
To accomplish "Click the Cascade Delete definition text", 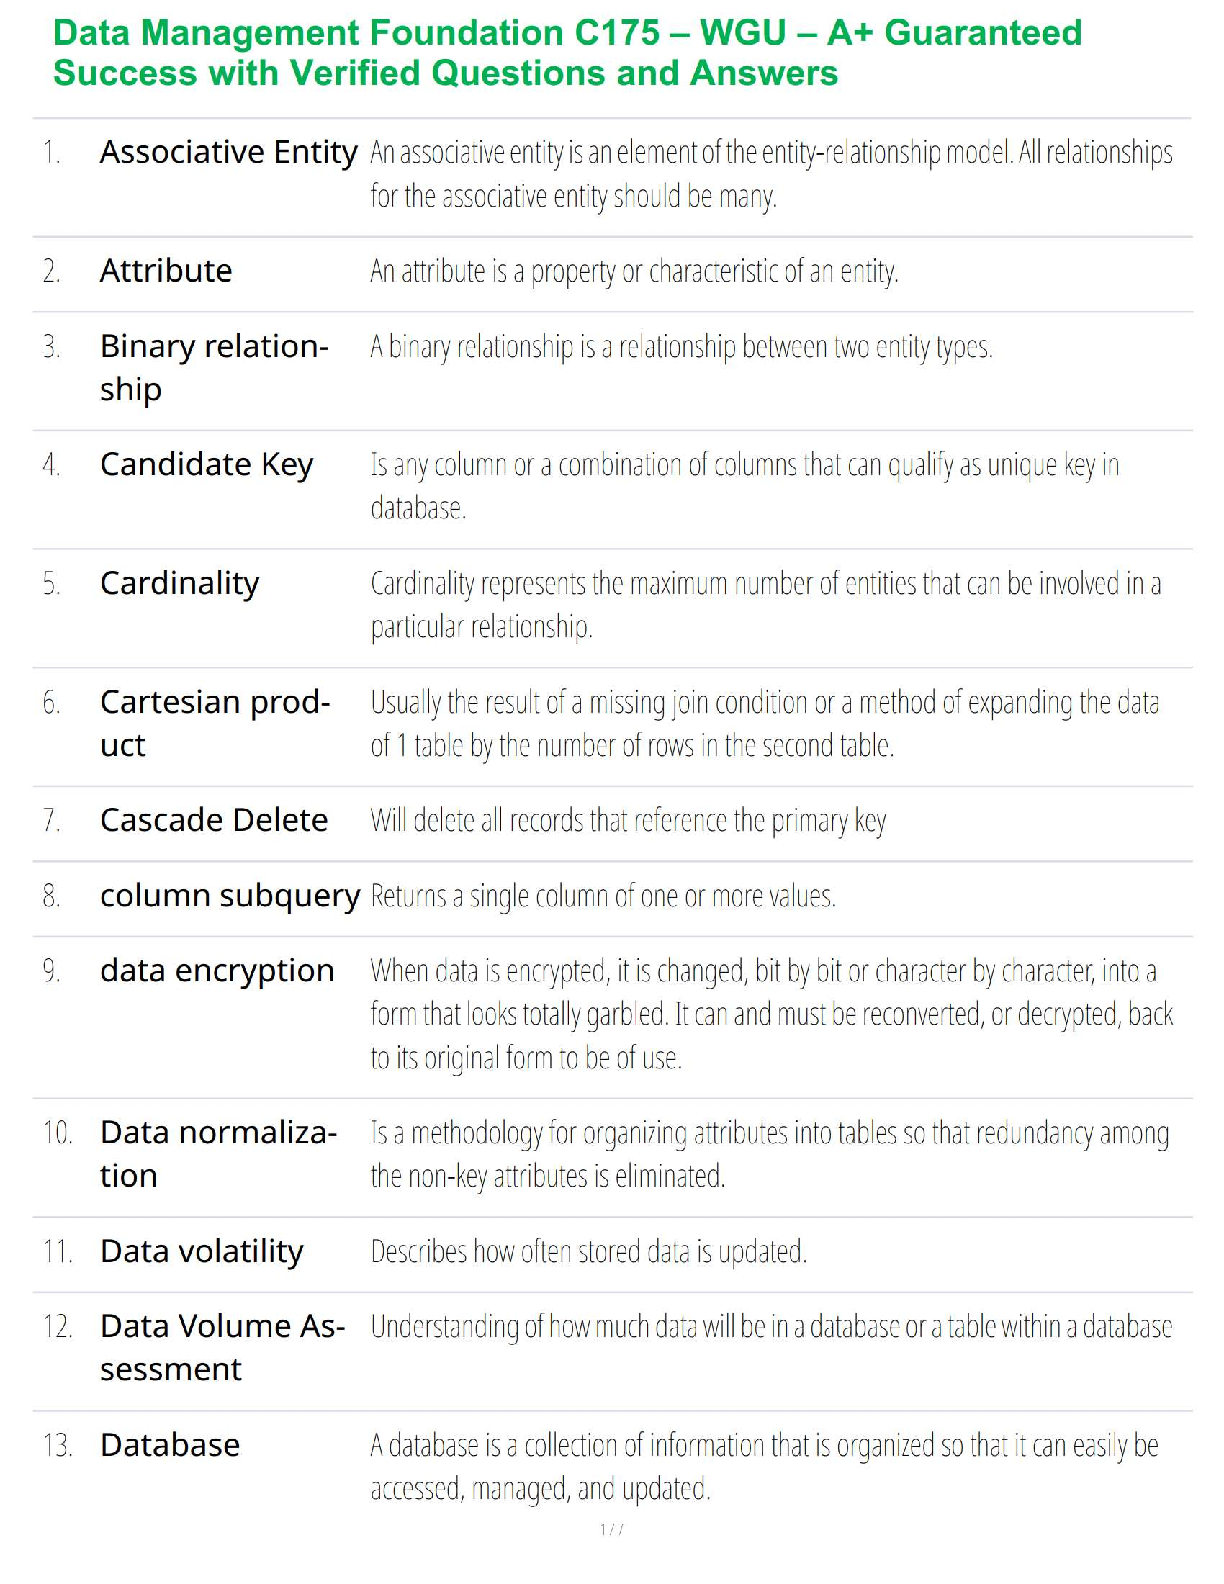I will click(628, 821).
